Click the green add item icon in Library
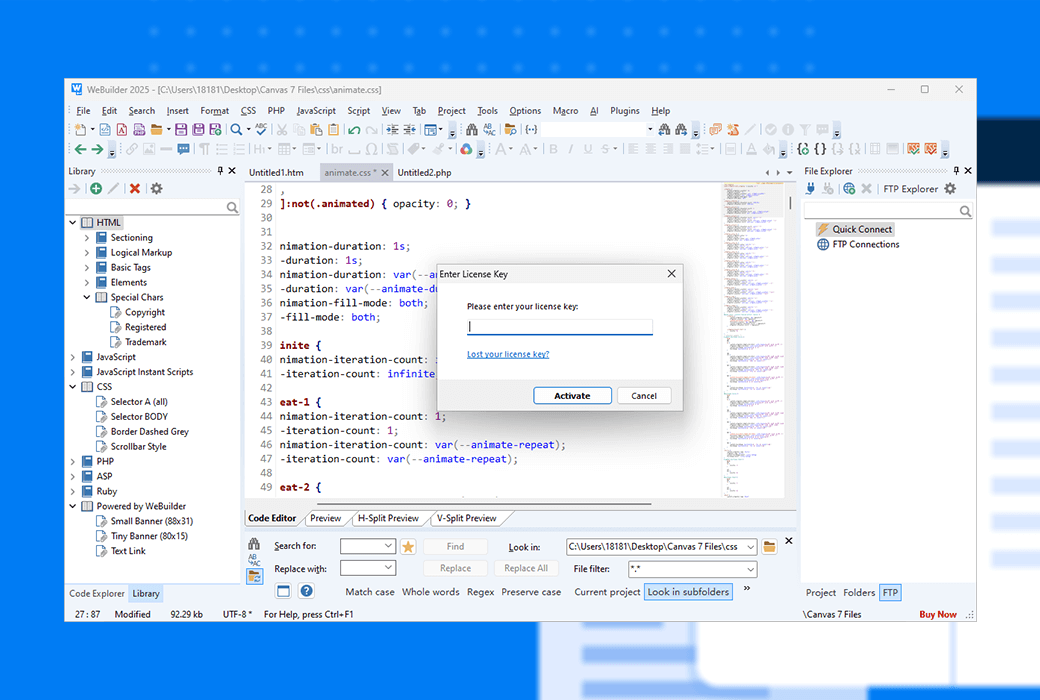The image size is (1040, 700). click(96, 189)
